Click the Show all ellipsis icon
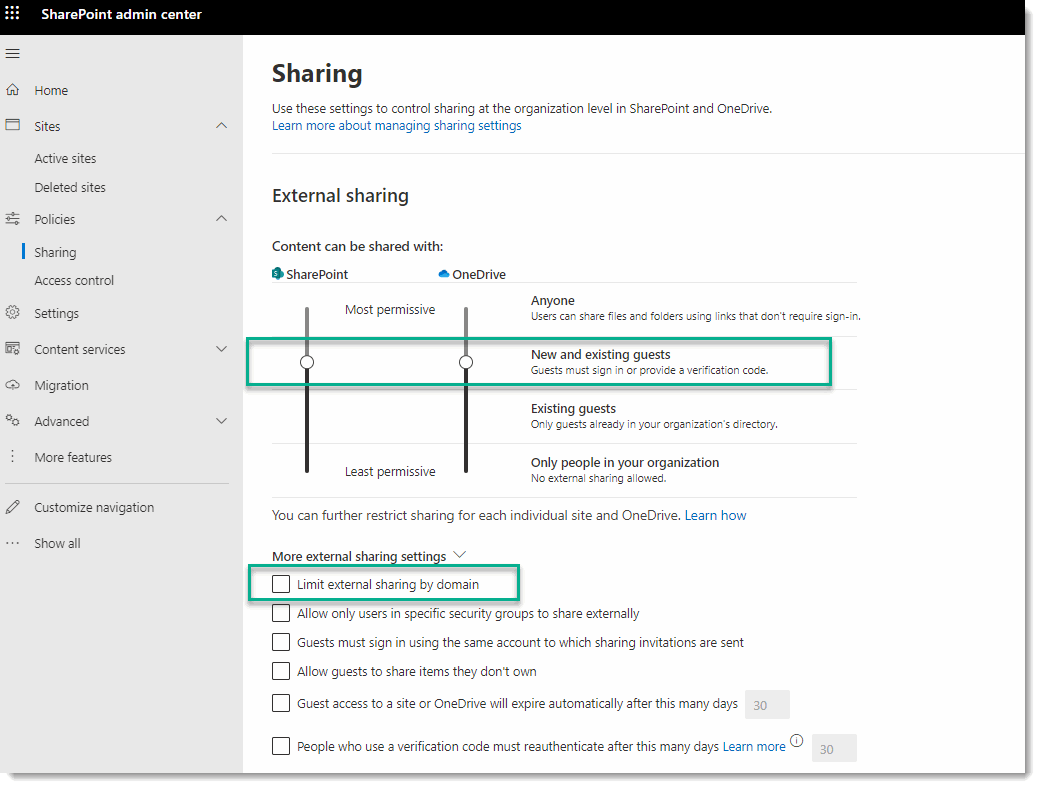This screenshot has width=1040, height=788. coord(13,543)
